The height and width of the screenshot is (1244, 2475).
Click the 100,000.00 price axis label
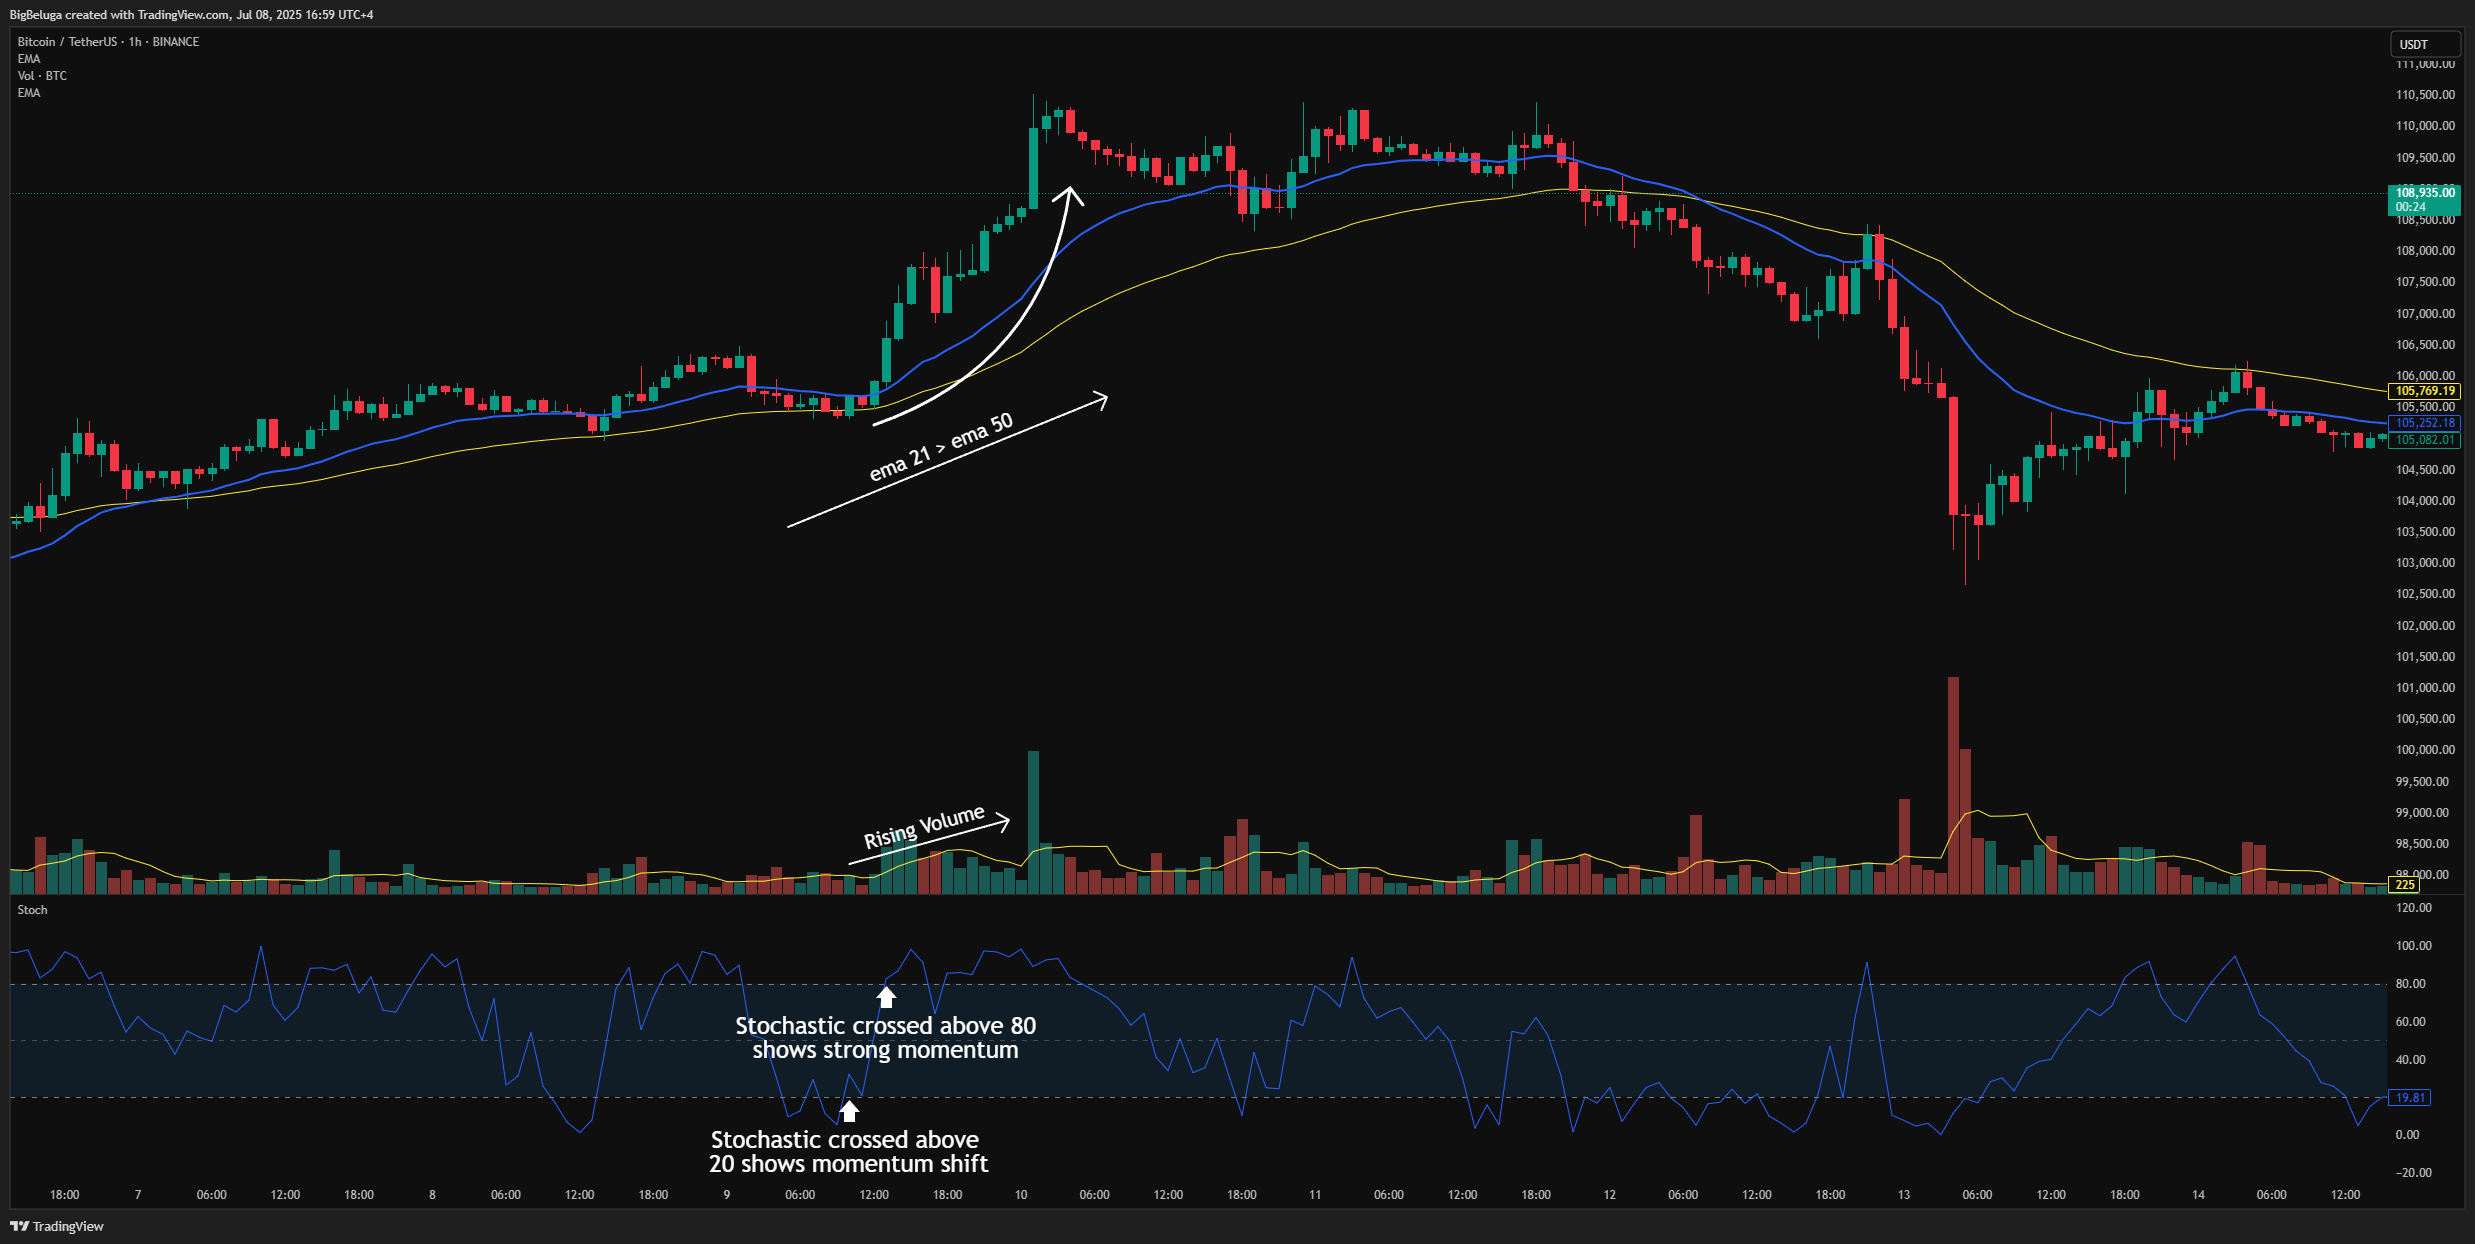tap(2424, 750)
